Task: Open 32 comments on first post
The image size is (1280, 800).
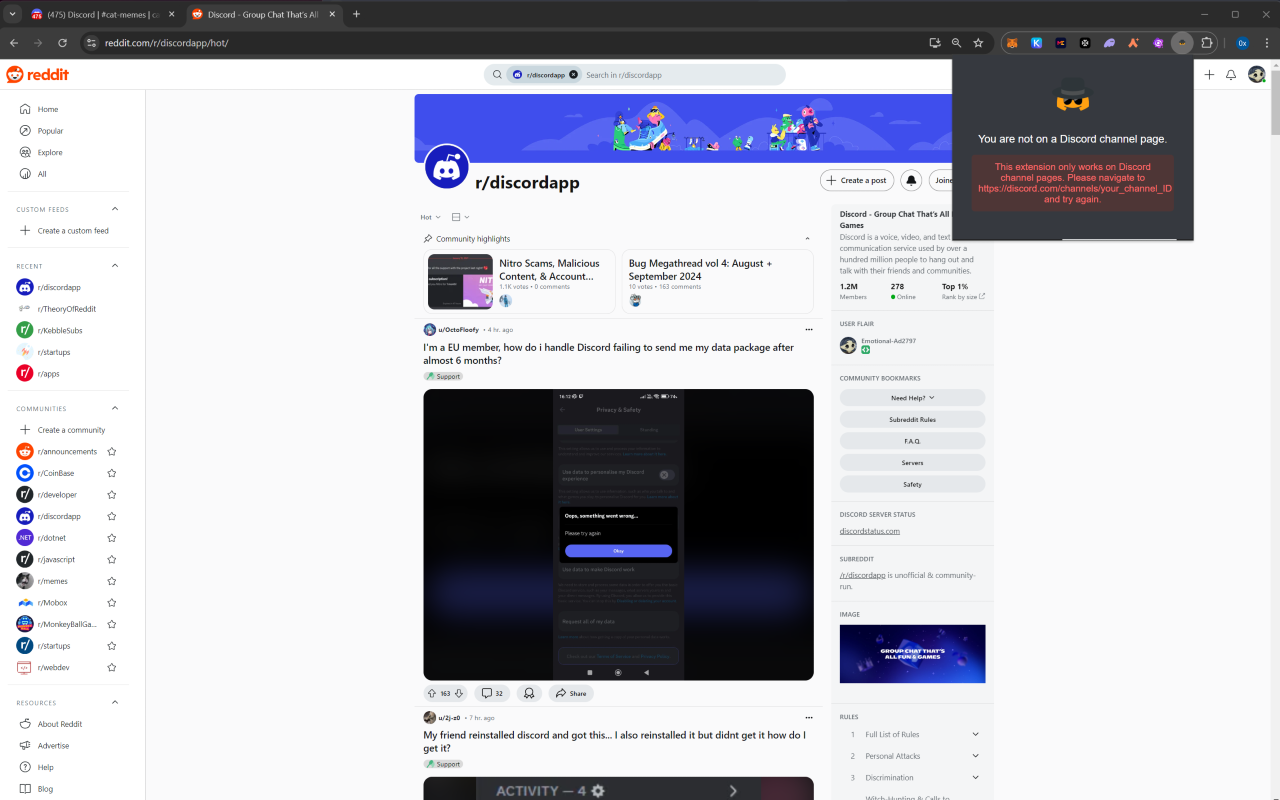Action: [x=492, y=693]
